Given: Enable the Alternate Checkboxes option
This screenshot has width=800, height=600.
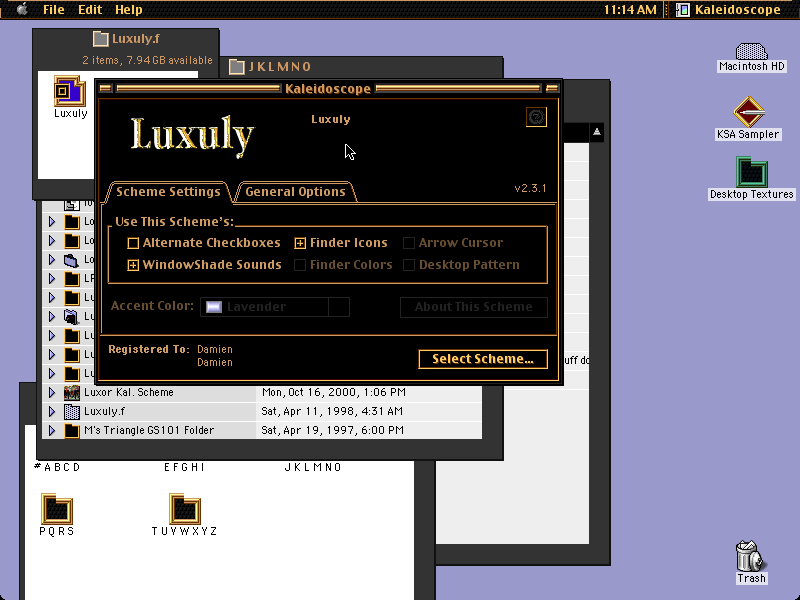Looking at the screenshot, I should pos(133,243).
